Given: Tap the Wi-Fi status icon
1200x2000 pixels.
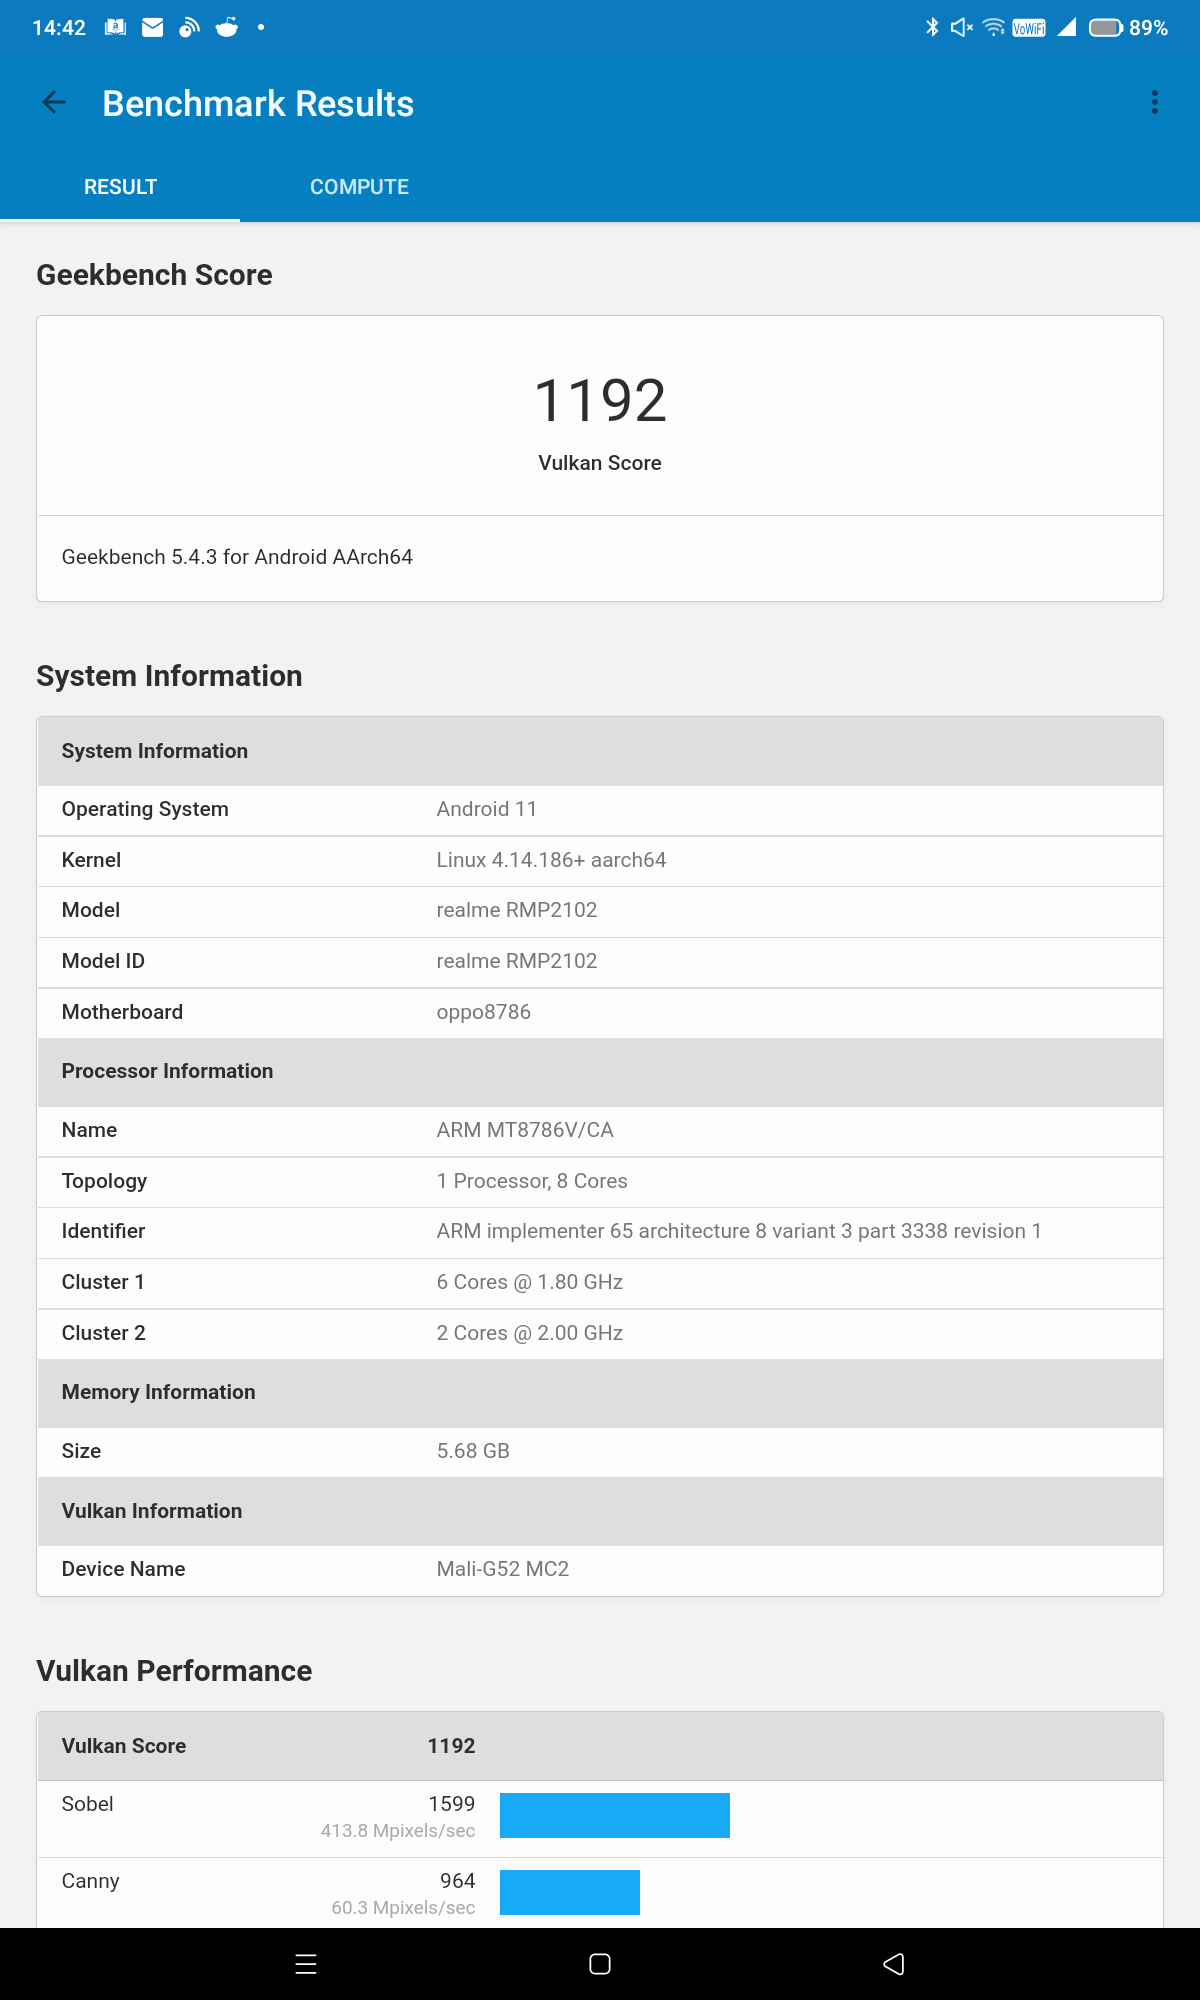Looking at the screenshot, I should [x=993, y=28].
